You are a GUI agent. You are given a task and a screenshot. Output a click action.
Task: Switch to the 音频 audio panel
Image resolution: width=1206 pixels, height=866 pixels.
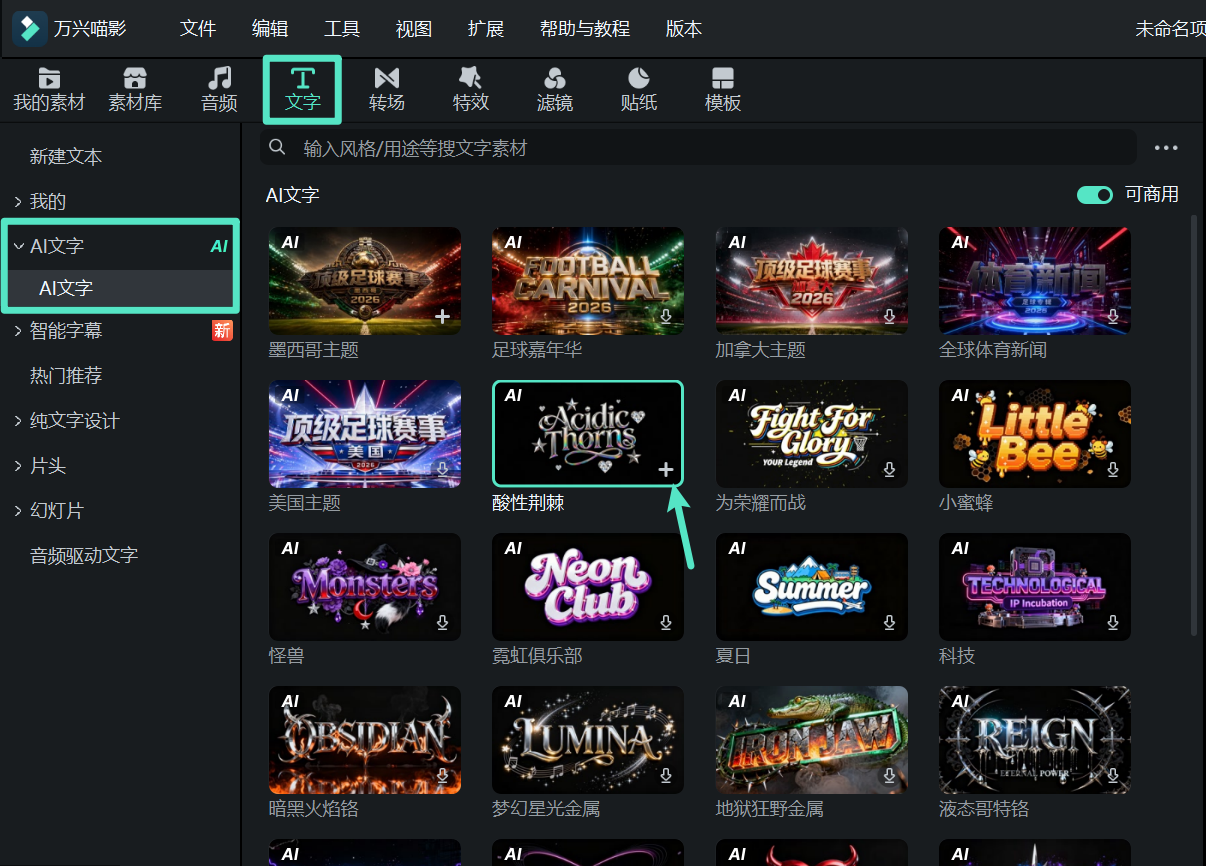click(219, 89)
